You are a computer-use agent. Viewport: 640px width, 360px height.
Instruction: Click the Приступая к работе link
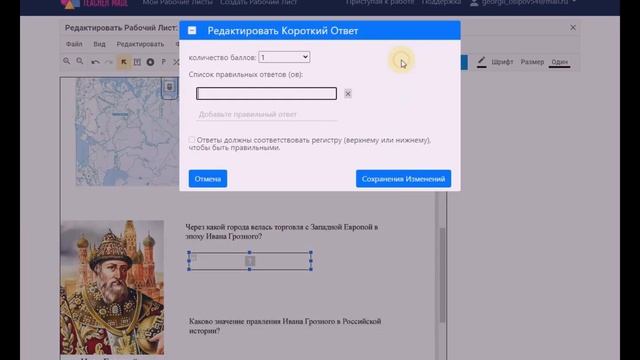(x=380, y=2)
